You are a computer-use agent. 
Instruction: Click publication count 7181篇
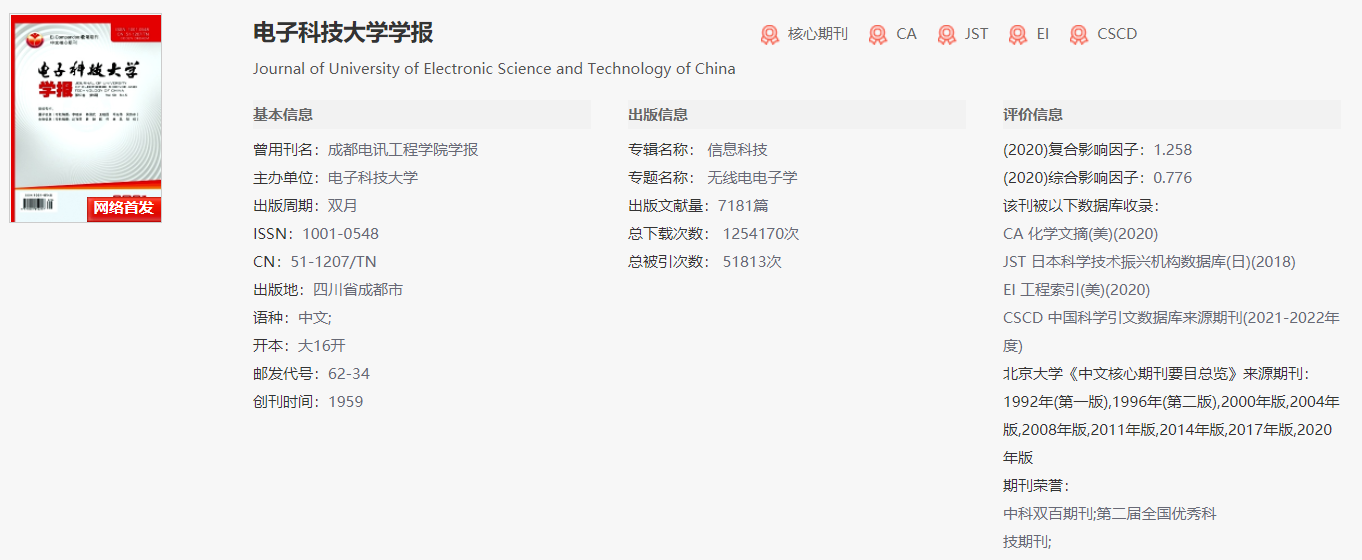743,206
